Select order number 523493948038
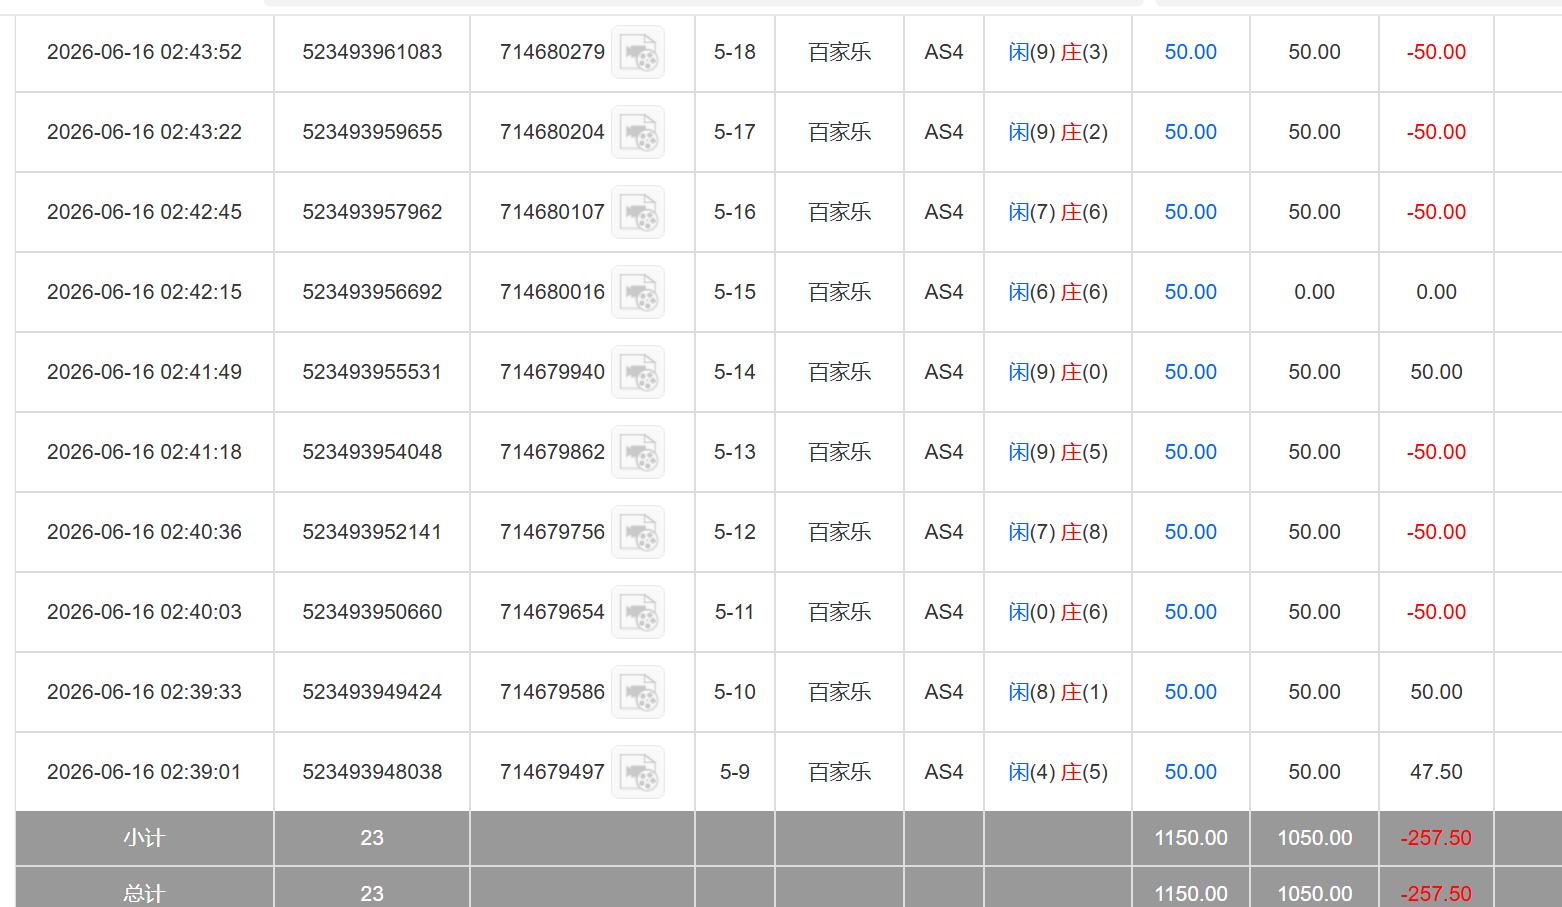 point(372,772)
